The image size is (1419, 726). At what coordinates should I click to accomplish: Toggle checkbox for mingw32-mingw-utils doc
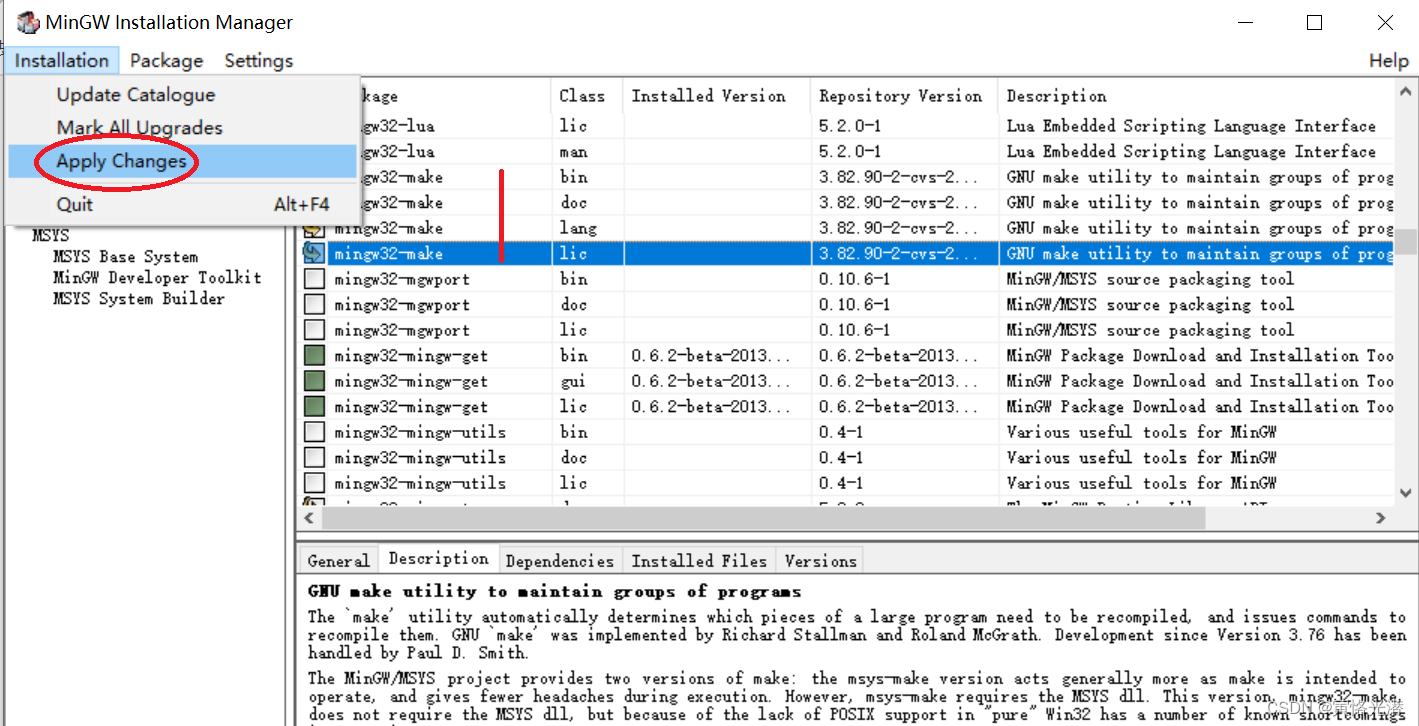tap(314, 458)
